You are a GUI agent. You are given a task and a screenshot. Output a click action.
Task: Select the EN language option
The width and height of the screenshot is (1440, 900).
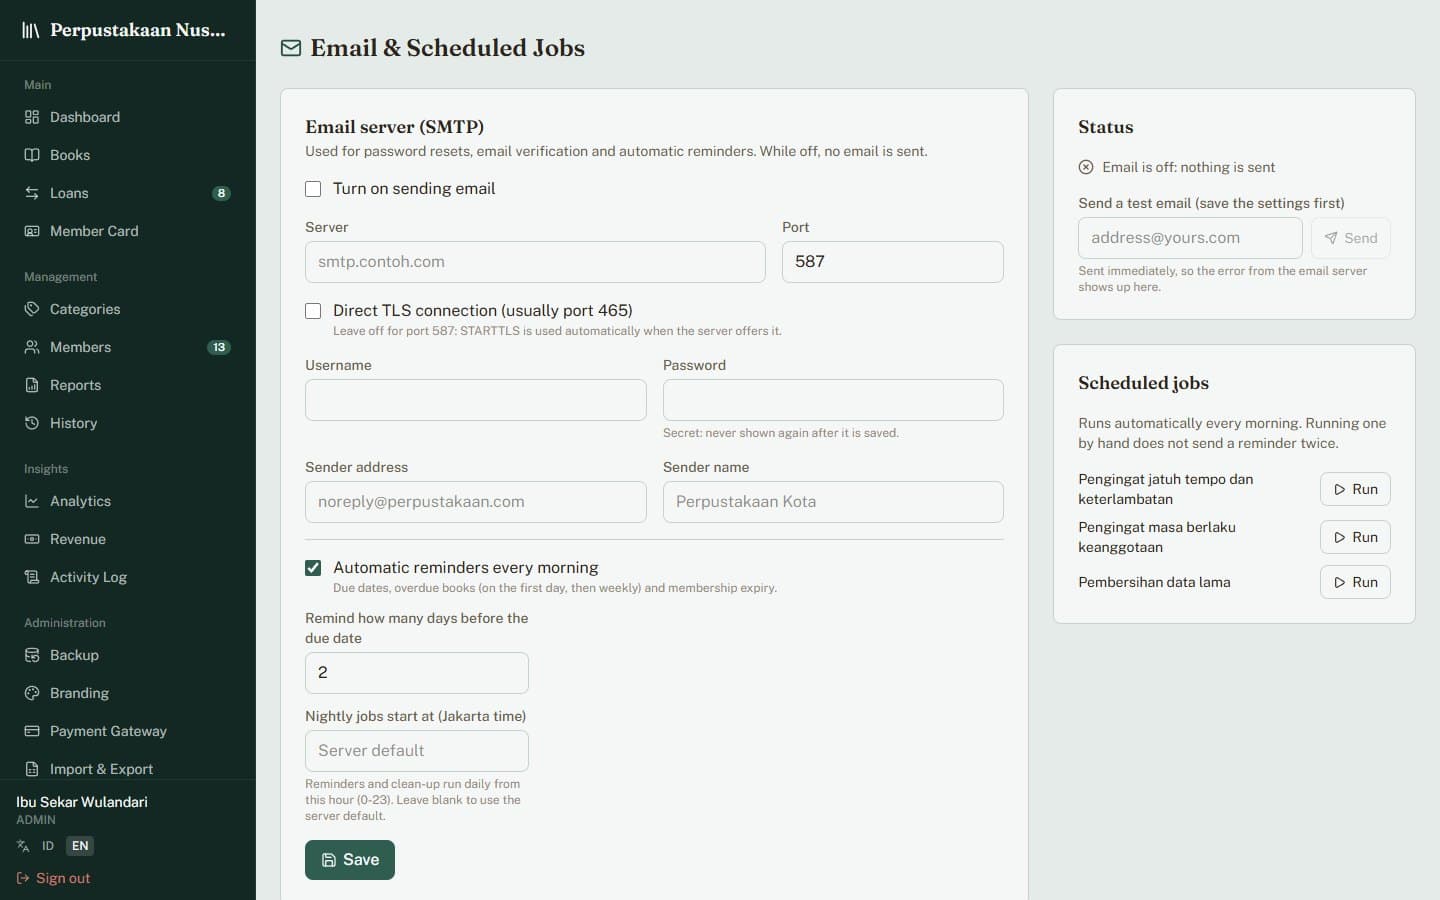click(80, 846)
